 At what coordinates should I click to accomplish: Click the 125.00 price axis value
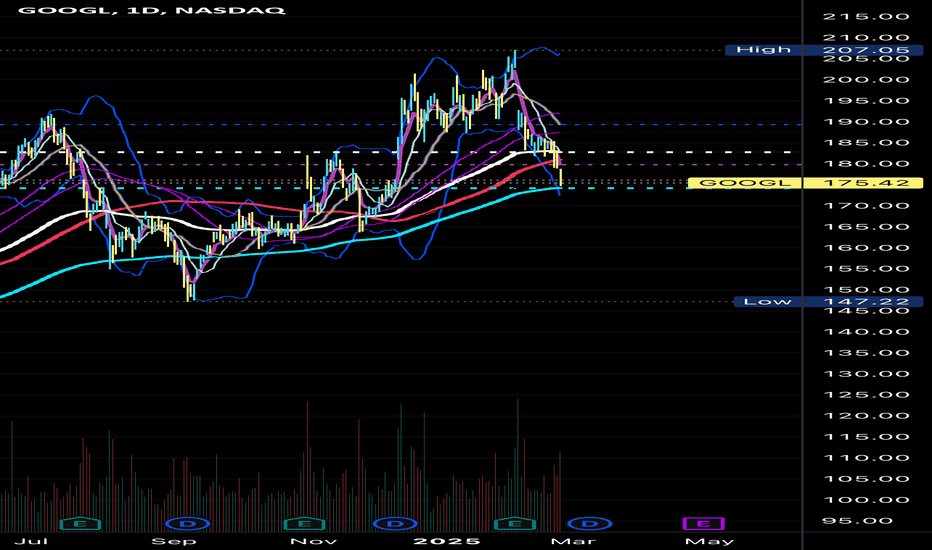pos(866,395)
